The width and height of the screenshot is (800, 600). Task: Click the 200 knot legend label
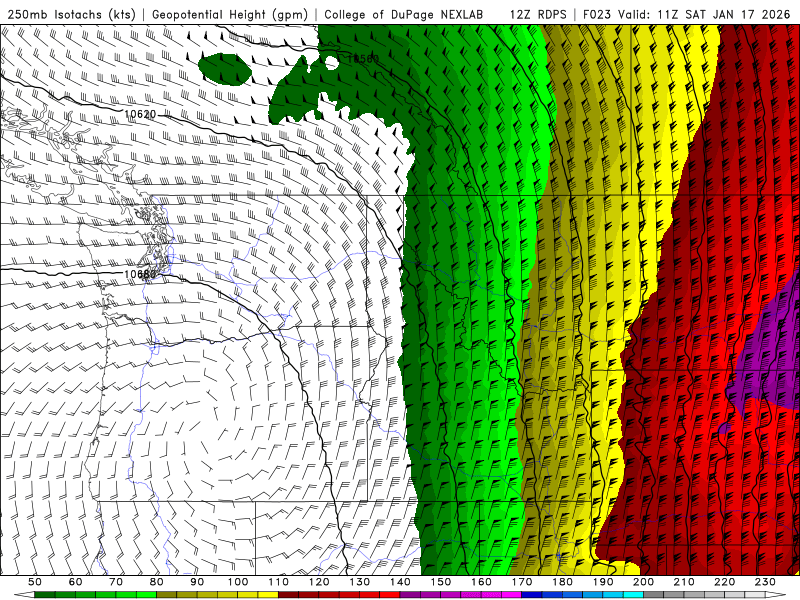[x=644, y=582]
